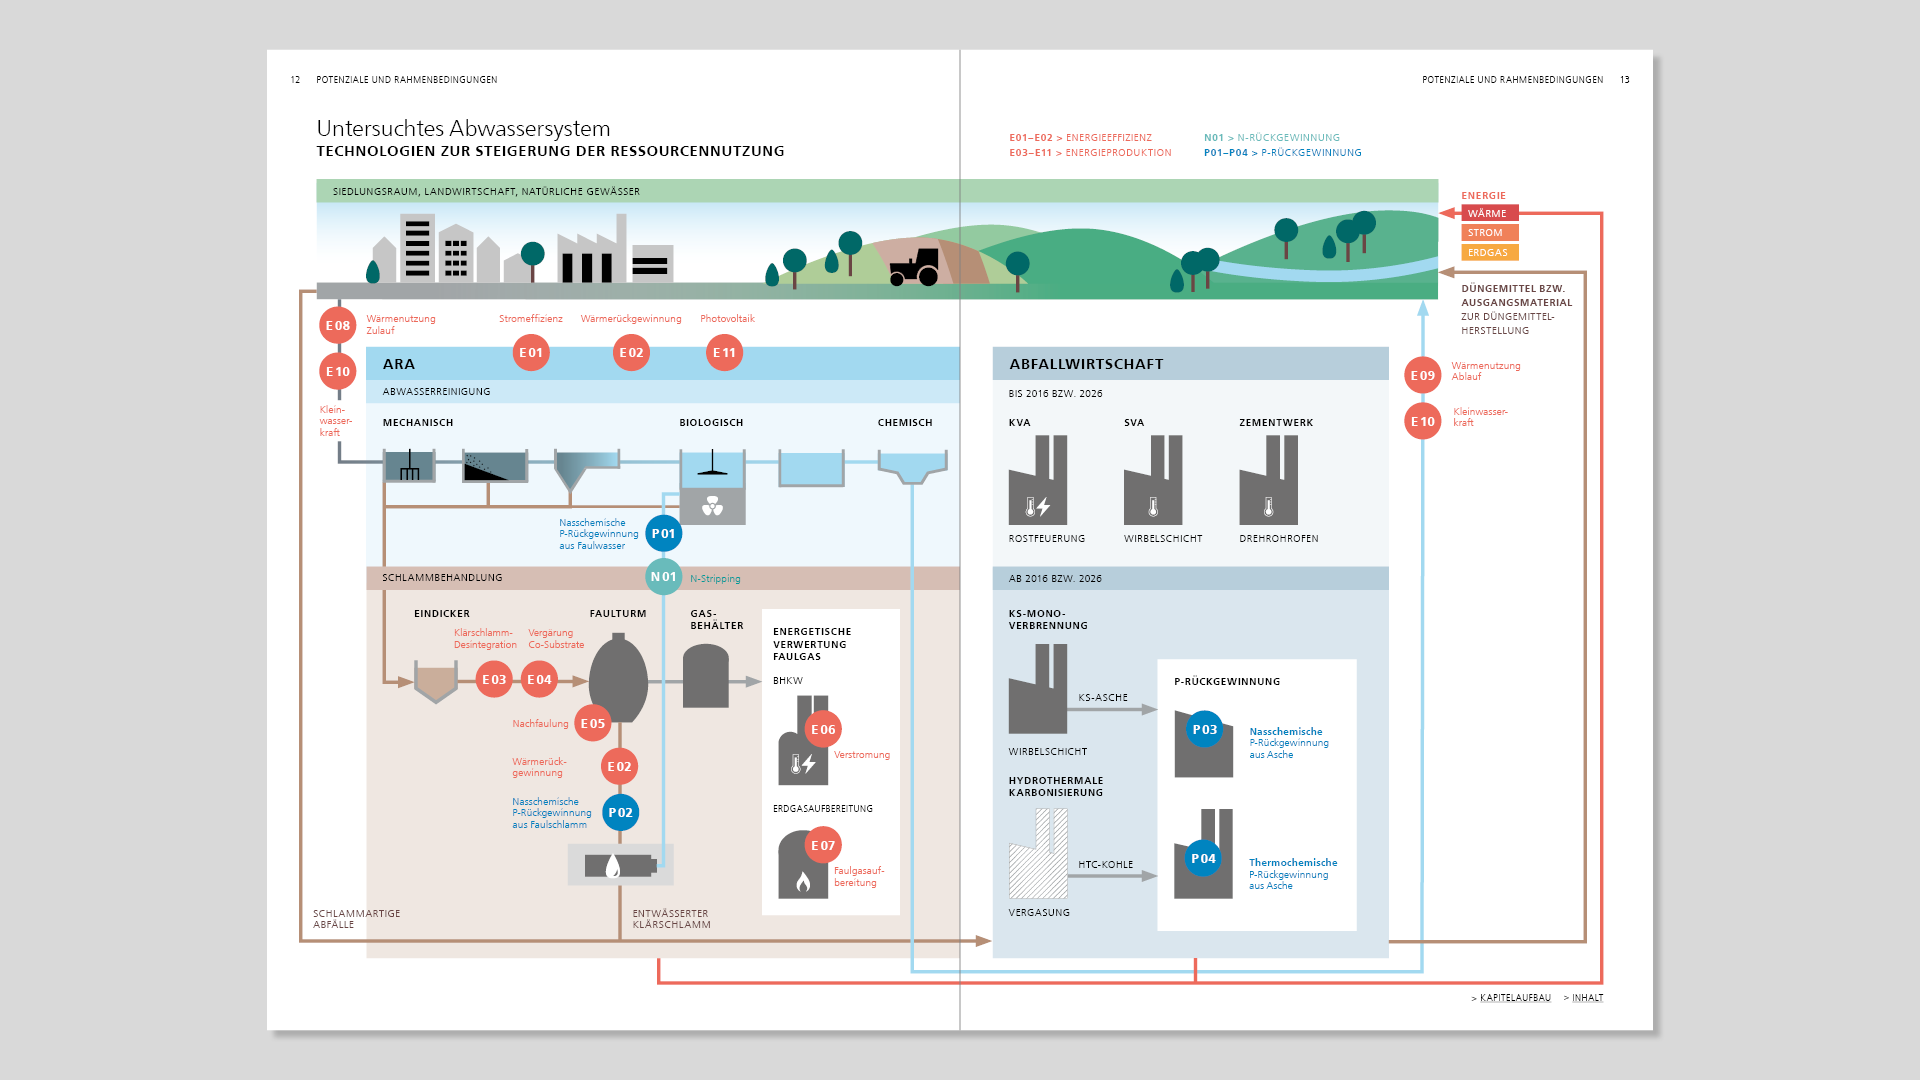Click the P04 Thermochemische marker

coord(1203,859)
